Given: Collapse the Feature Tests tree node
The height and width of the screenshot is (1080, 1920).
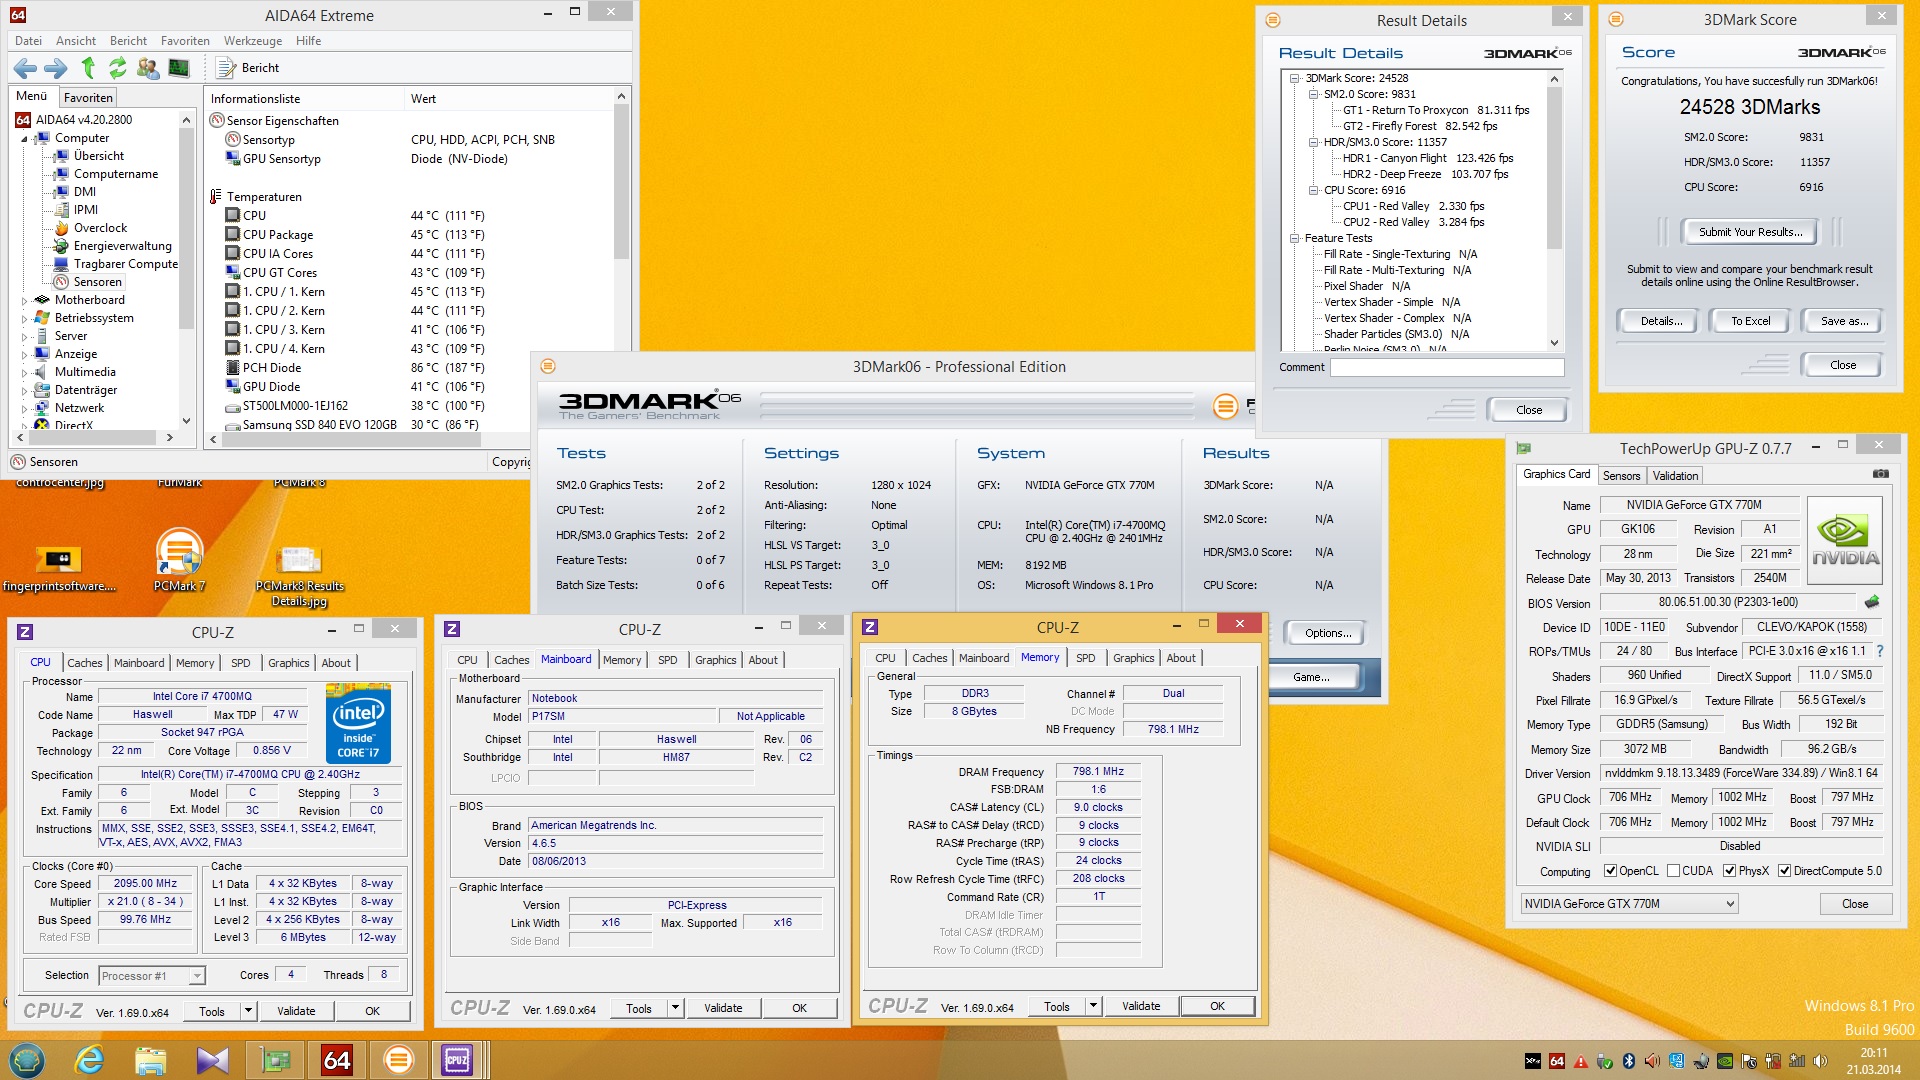Looking at the screenshot, I should tap(1295, 238).
